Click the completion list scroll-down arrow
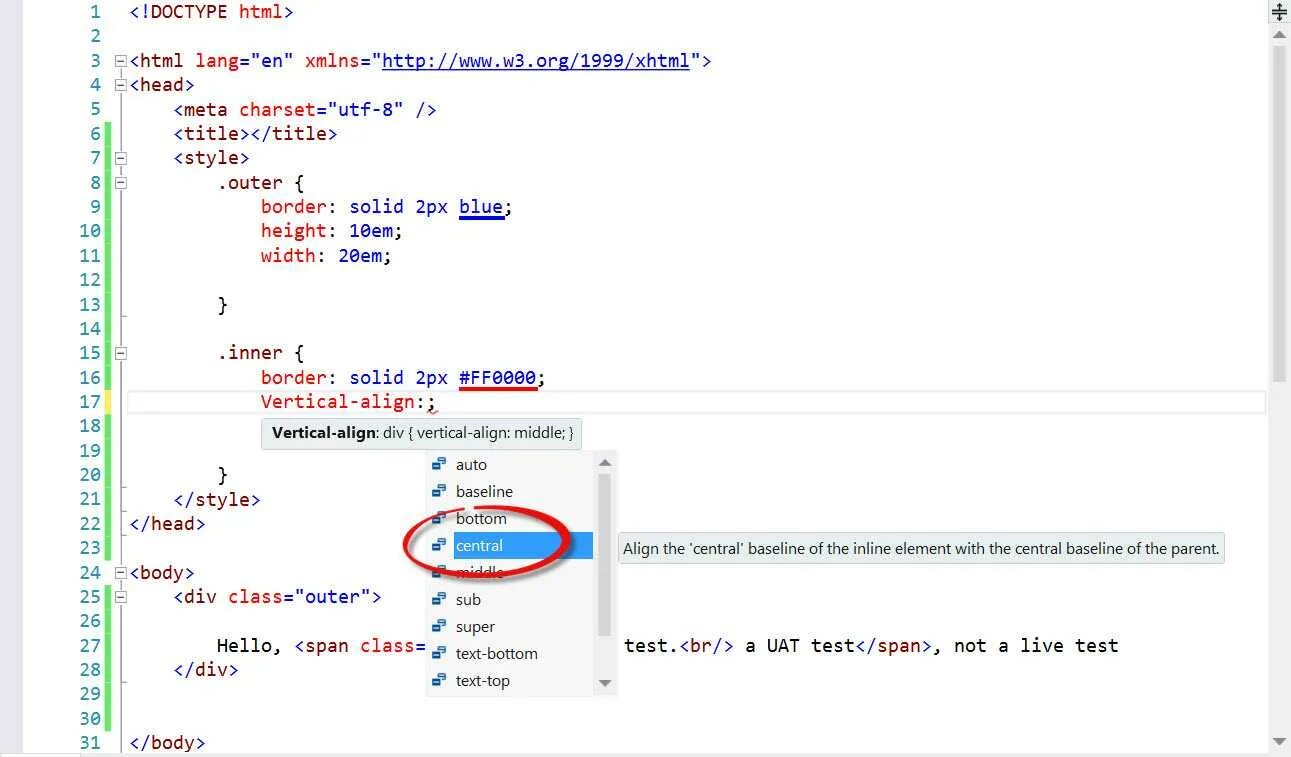The image size is (1291, 757). pos(604,683)
